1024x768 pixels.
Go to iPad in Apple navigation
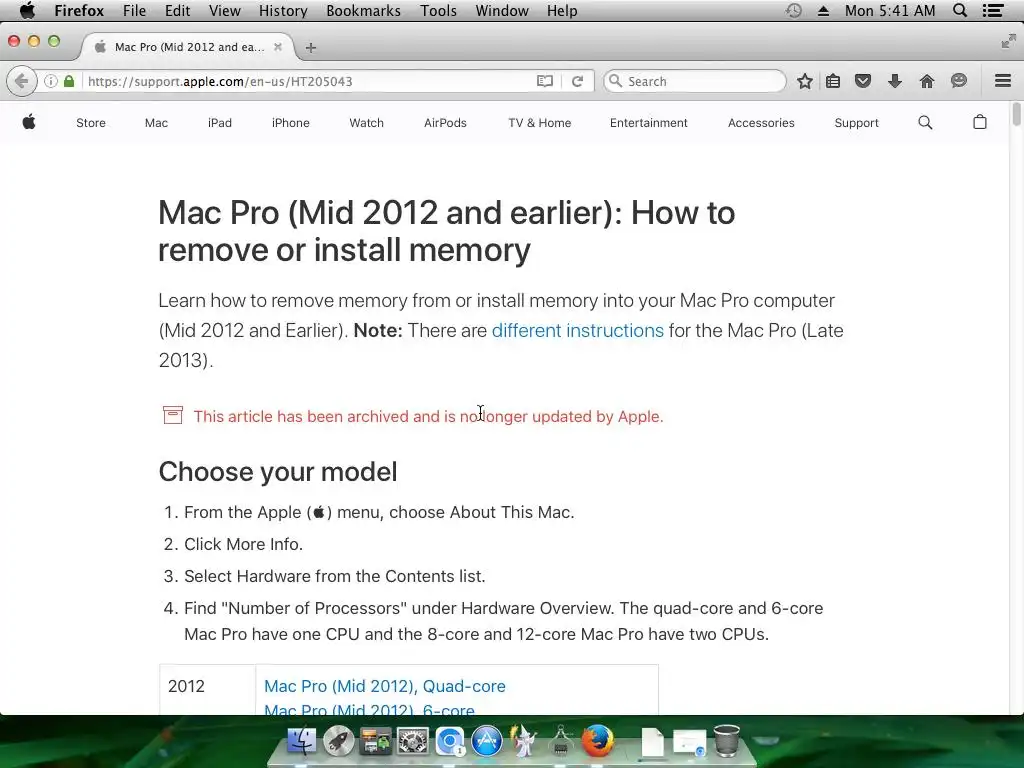[x=219, y=123]
